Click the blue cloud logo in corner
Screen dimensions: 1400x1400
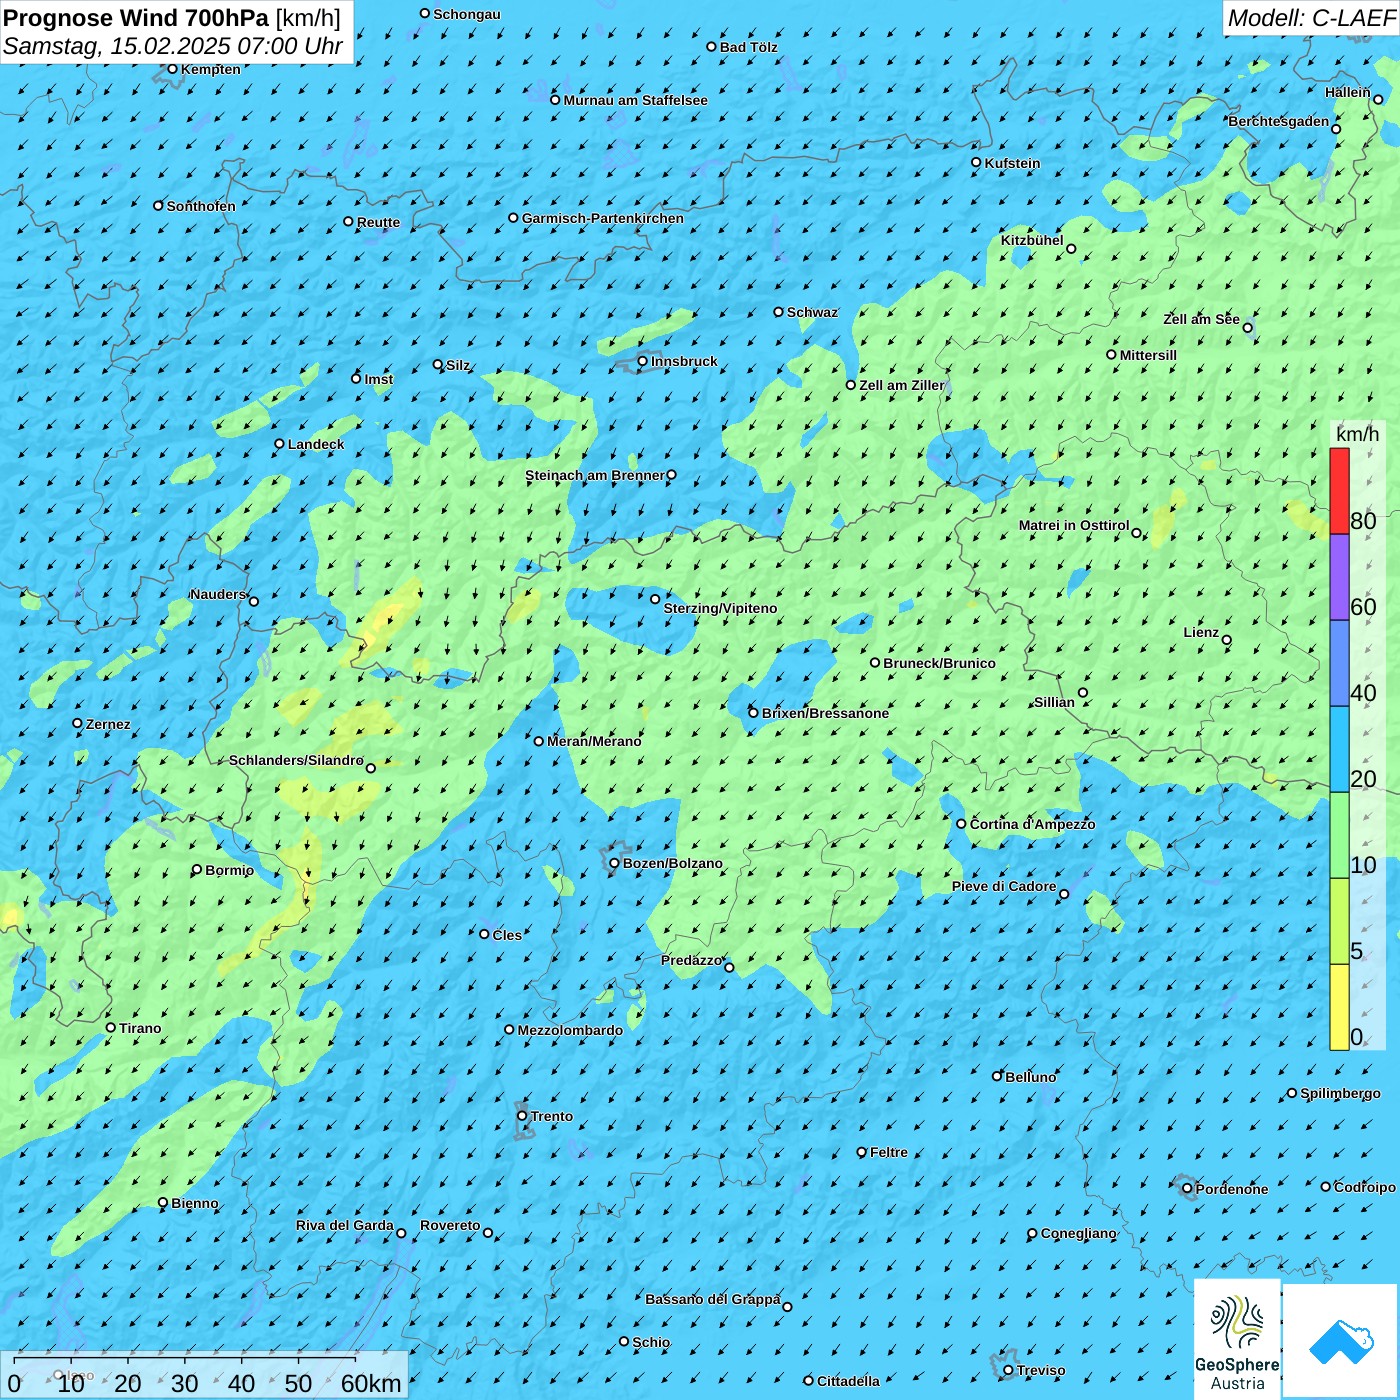1340,1340
